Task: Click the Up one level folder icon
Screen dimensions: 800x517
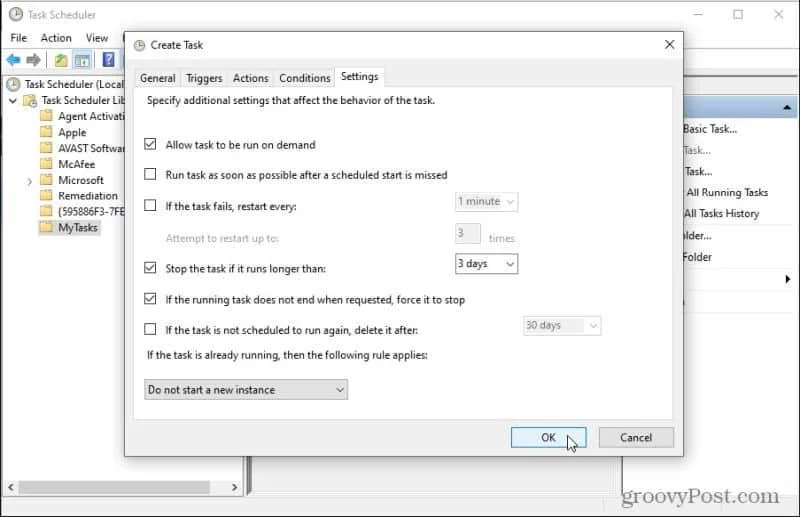Action: click(61, 60)
